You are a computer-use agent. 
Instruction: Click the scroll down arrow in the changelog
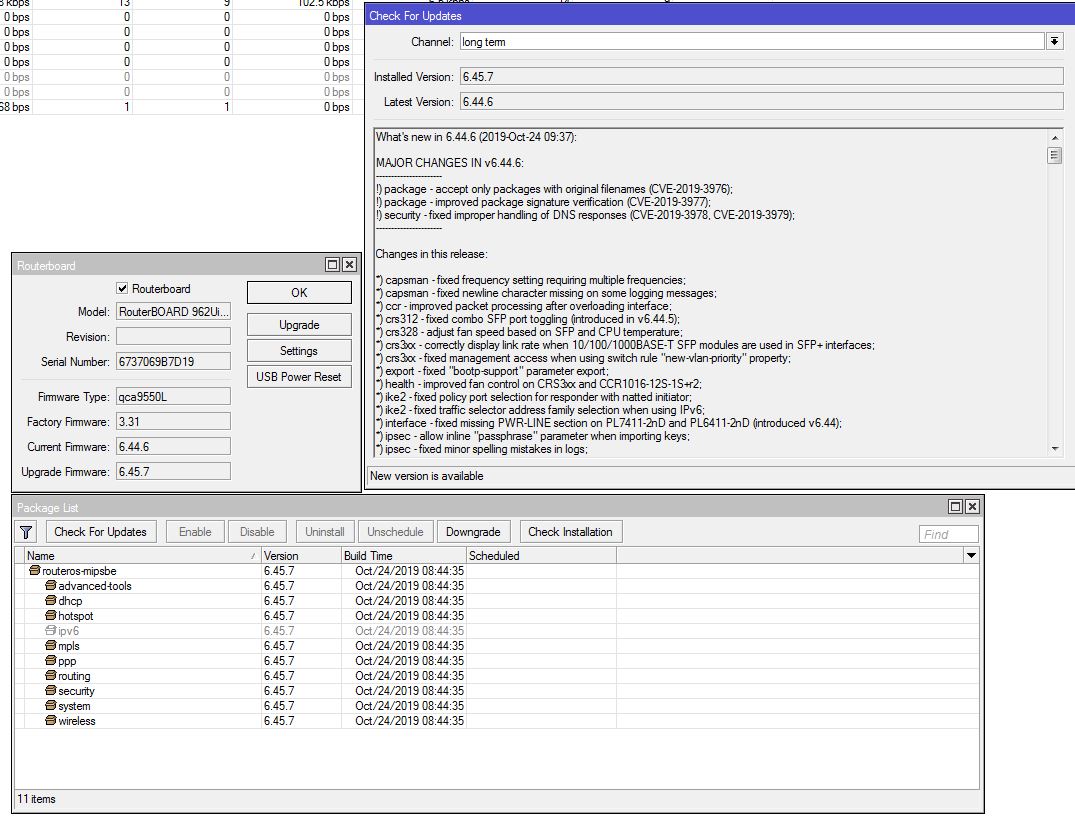1055,448
